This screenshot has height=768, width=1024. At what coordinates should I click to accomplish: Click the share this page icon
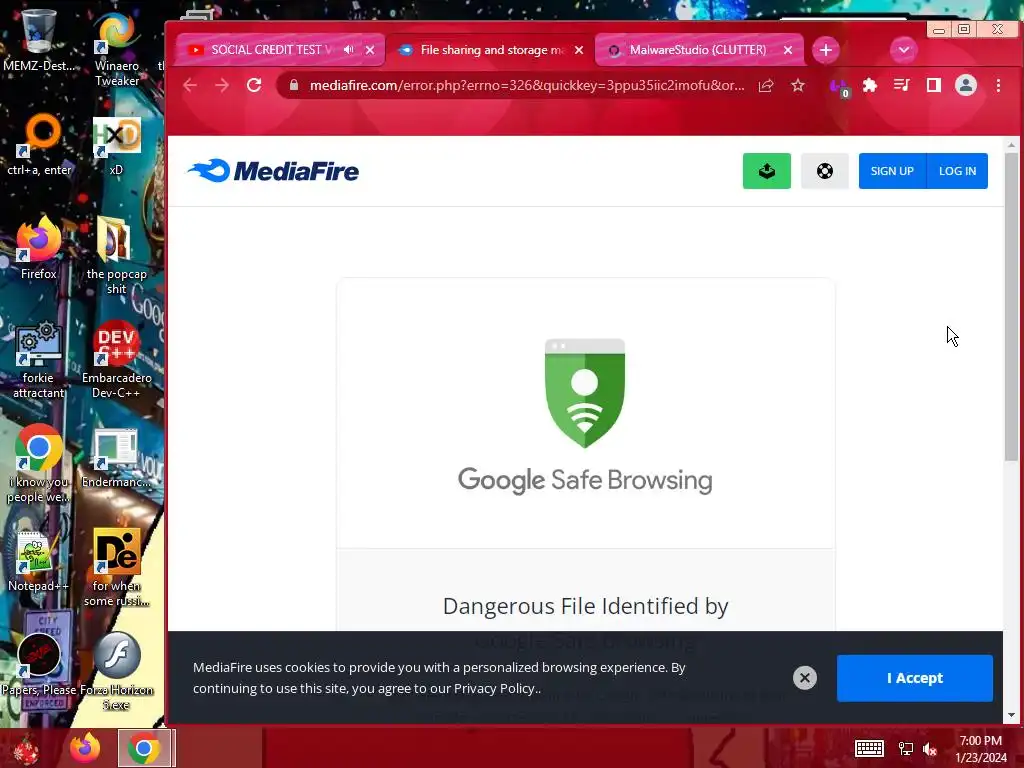[766, 85]
